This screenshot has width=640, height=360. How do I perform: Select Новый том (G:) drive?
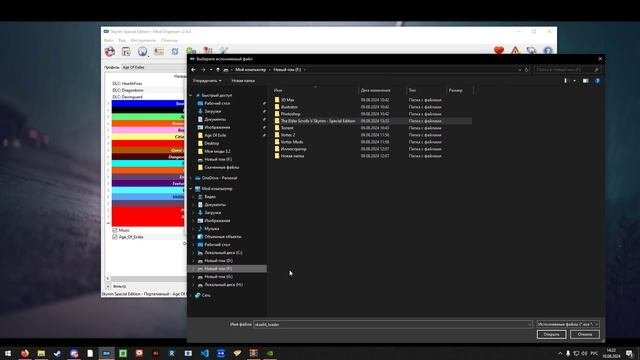(218, 277)
